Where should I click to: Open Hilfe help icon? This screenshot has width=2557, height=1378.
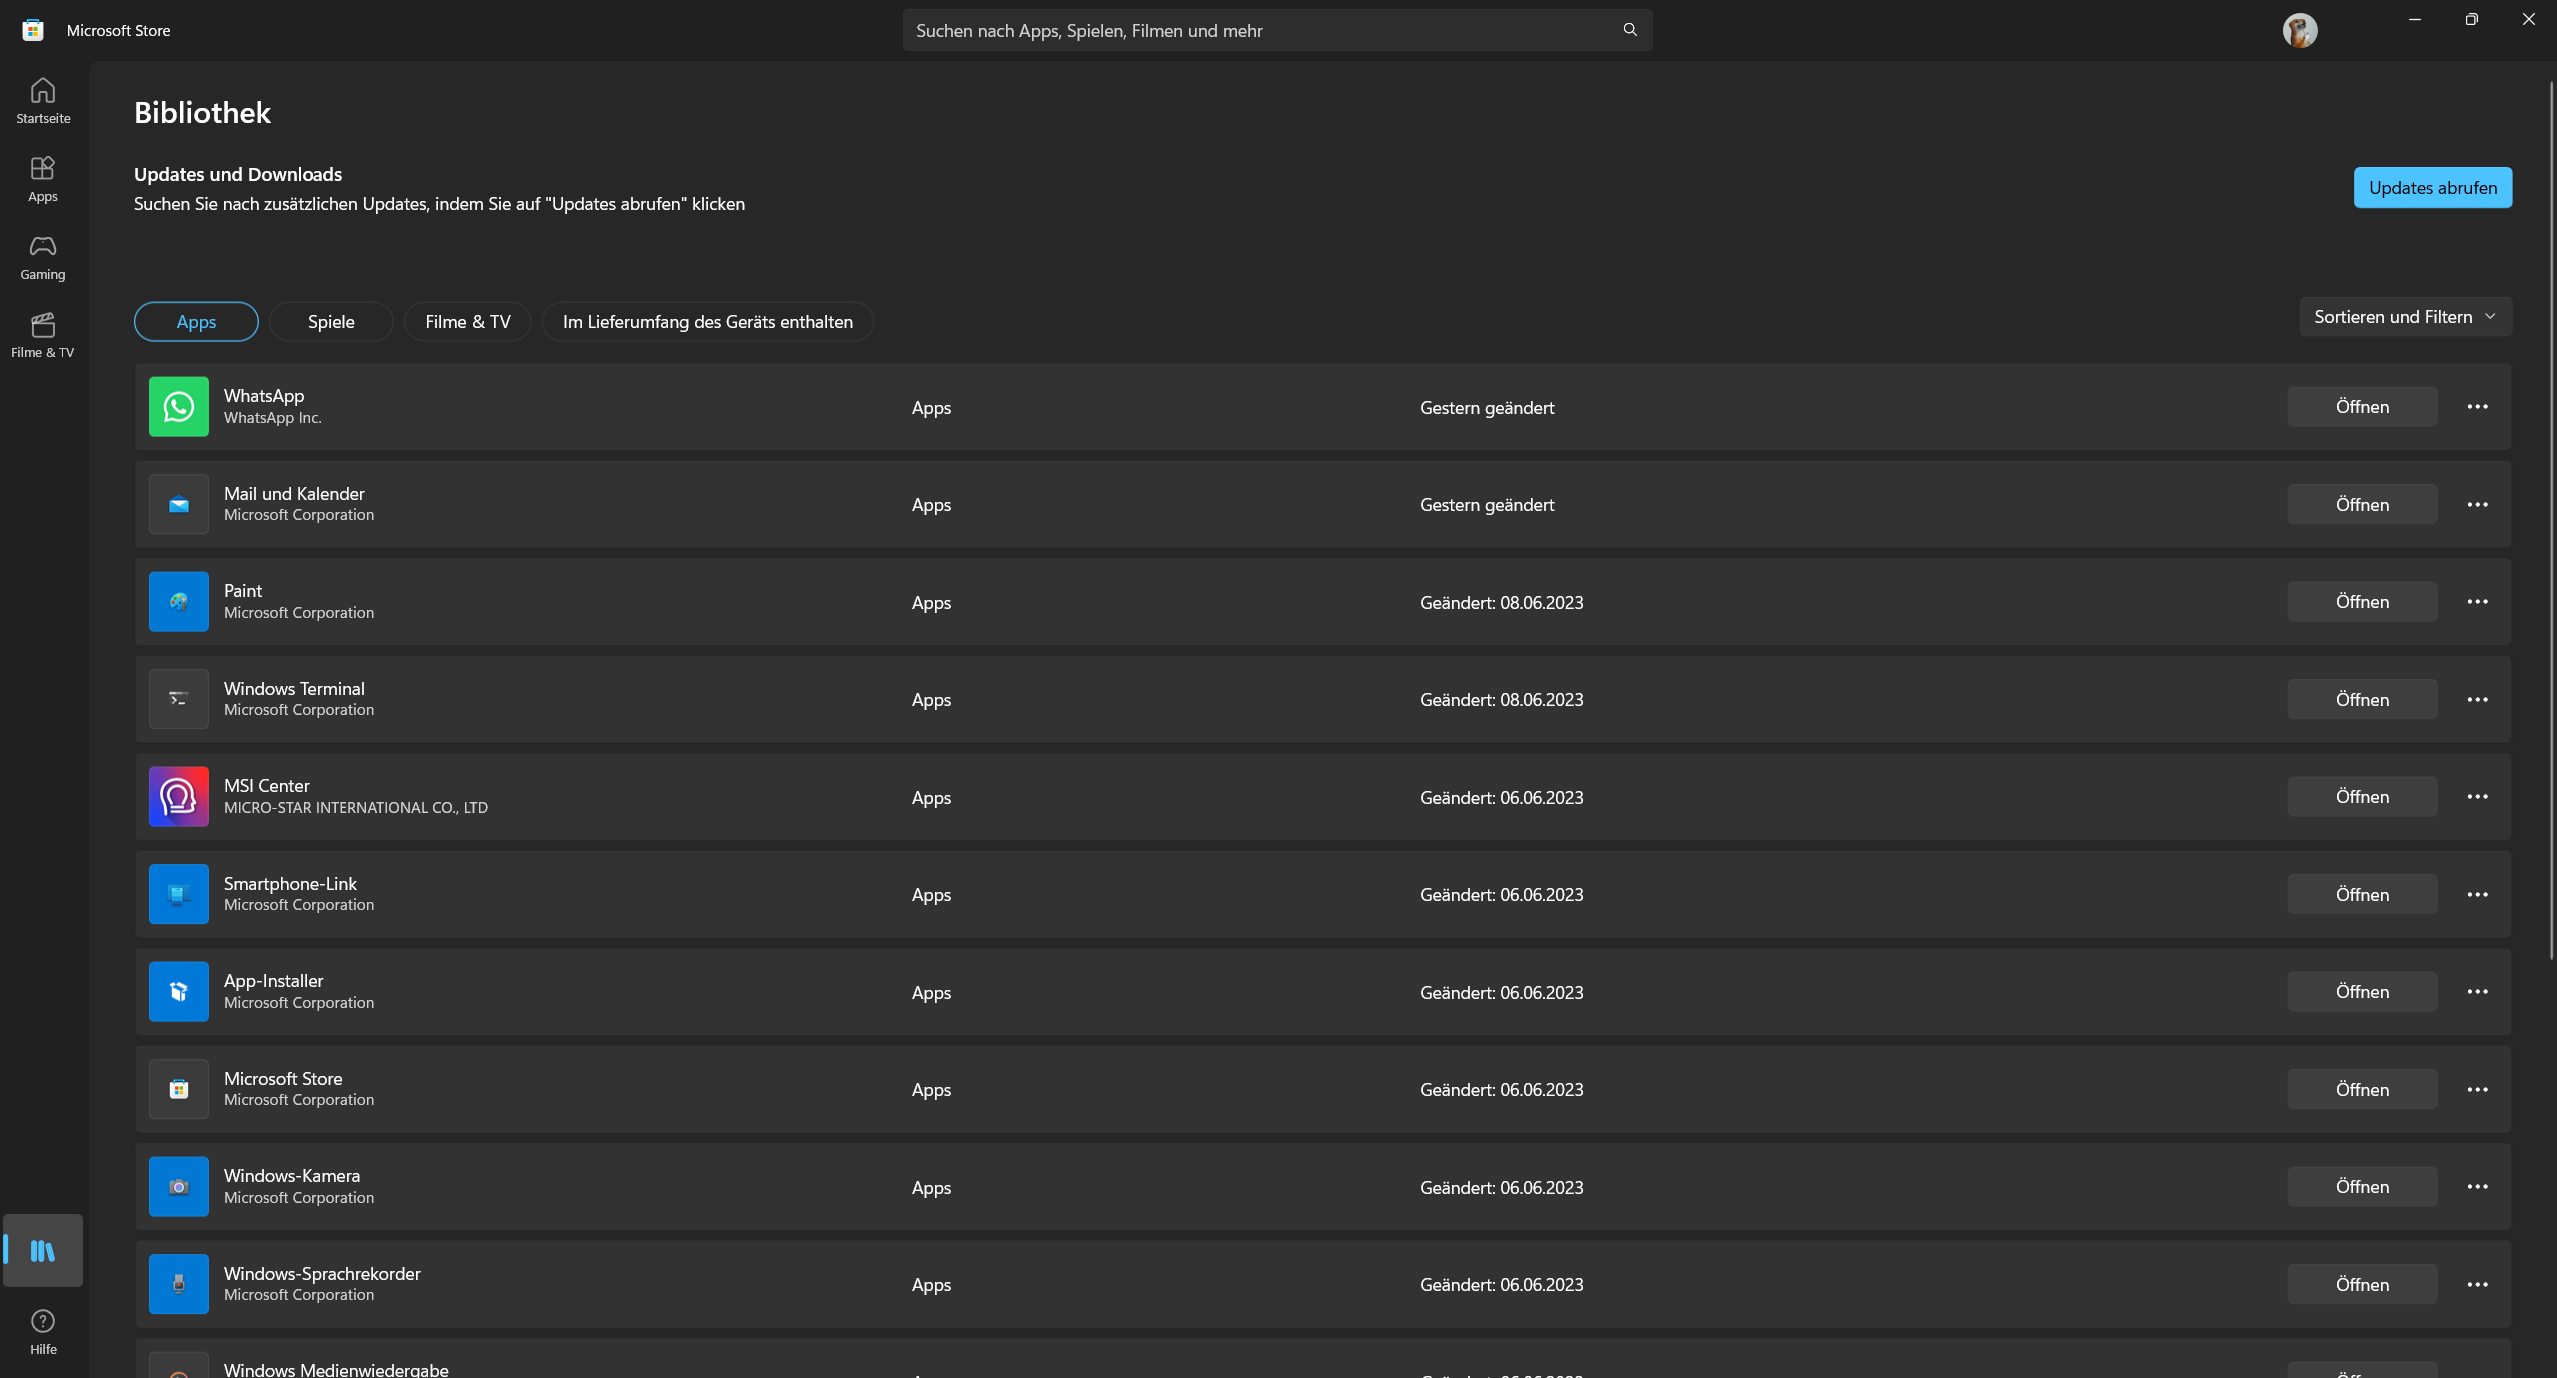point(42,1332)
